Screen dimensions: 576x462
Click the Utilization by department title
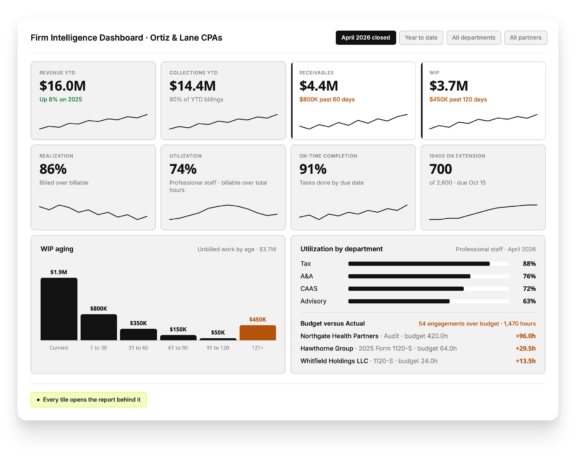pyautogui.click(x=341, y=249)
